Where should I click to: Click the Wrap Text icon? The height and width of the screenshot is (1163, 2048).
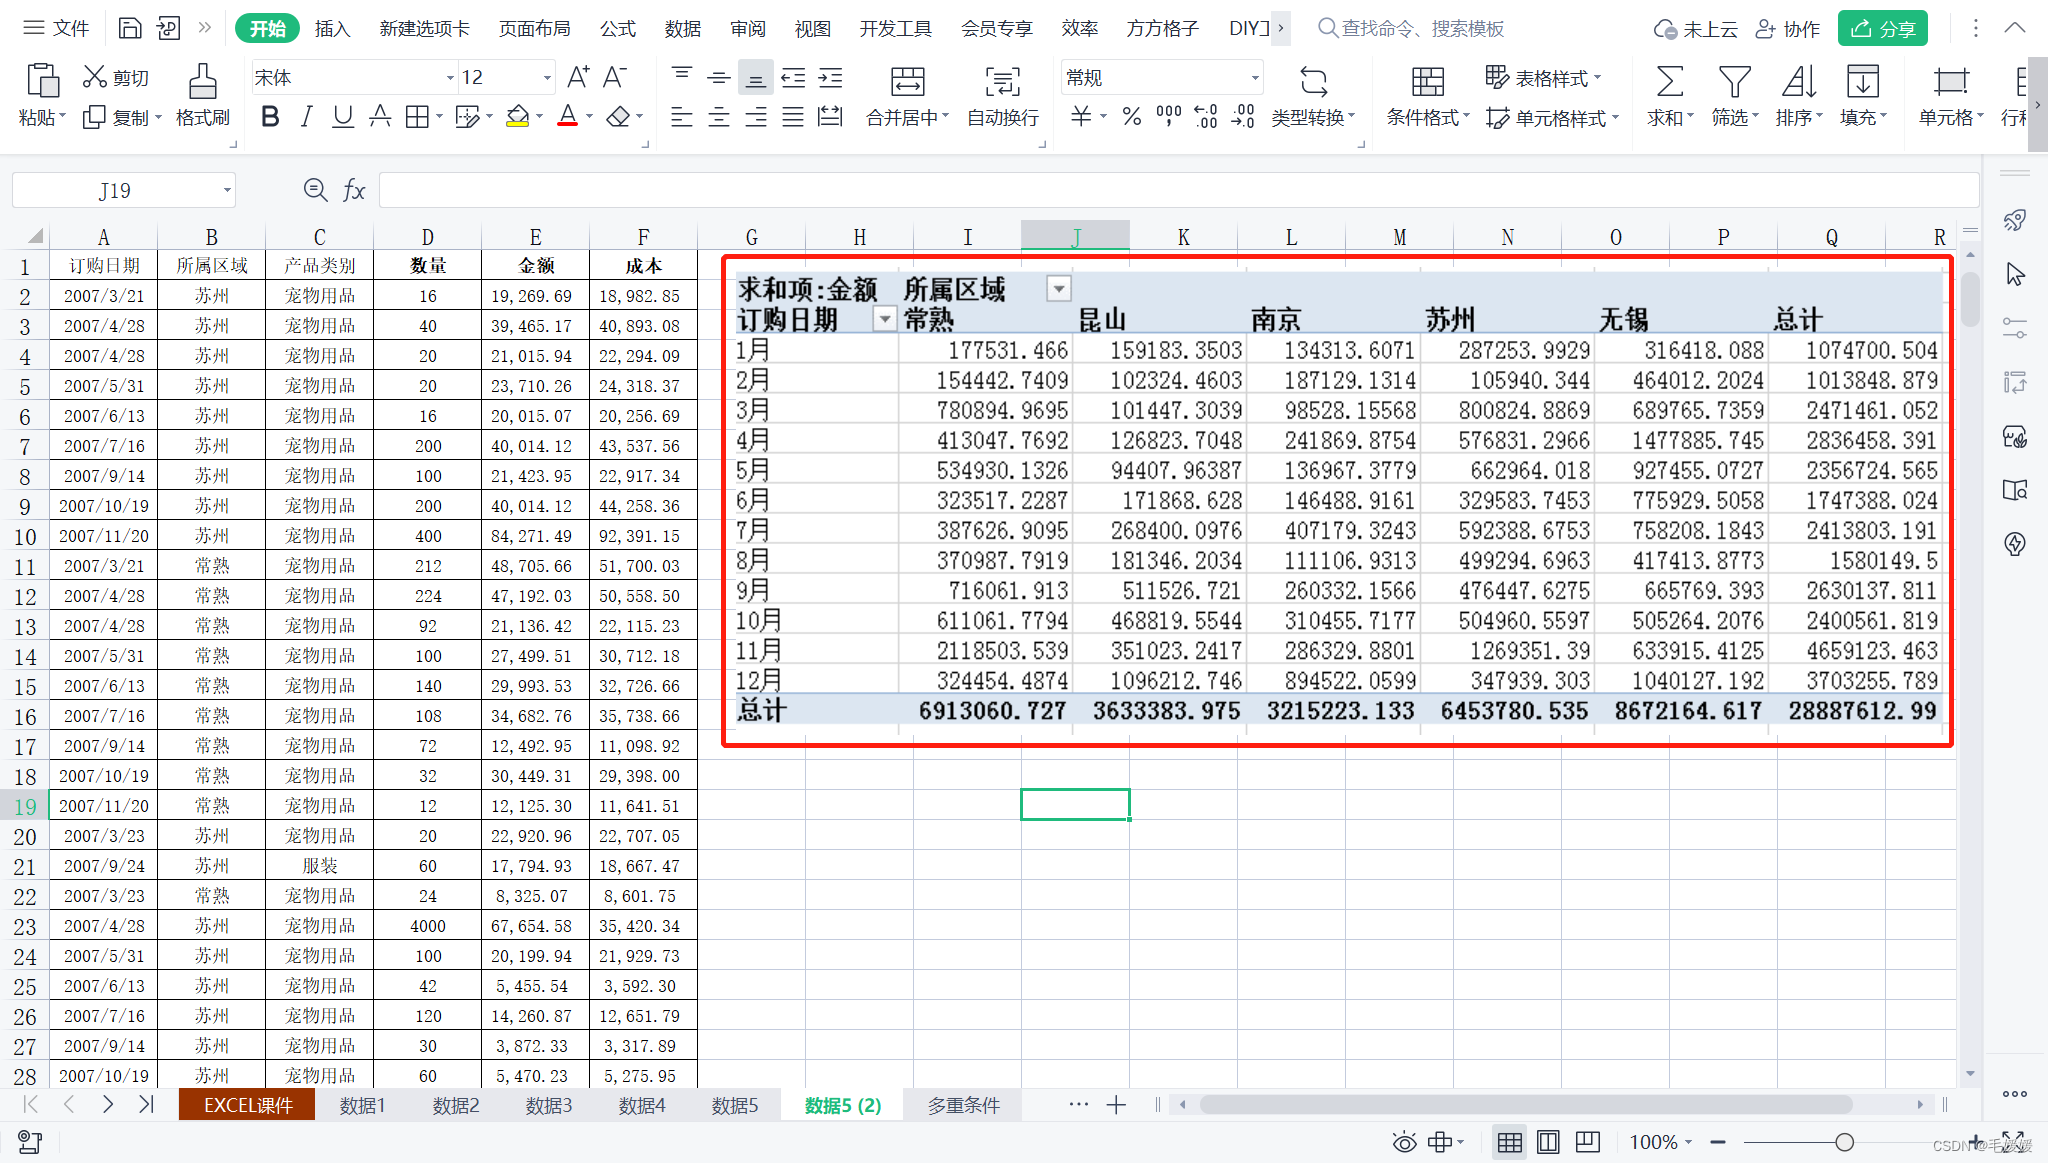(x=1002, y=82)
